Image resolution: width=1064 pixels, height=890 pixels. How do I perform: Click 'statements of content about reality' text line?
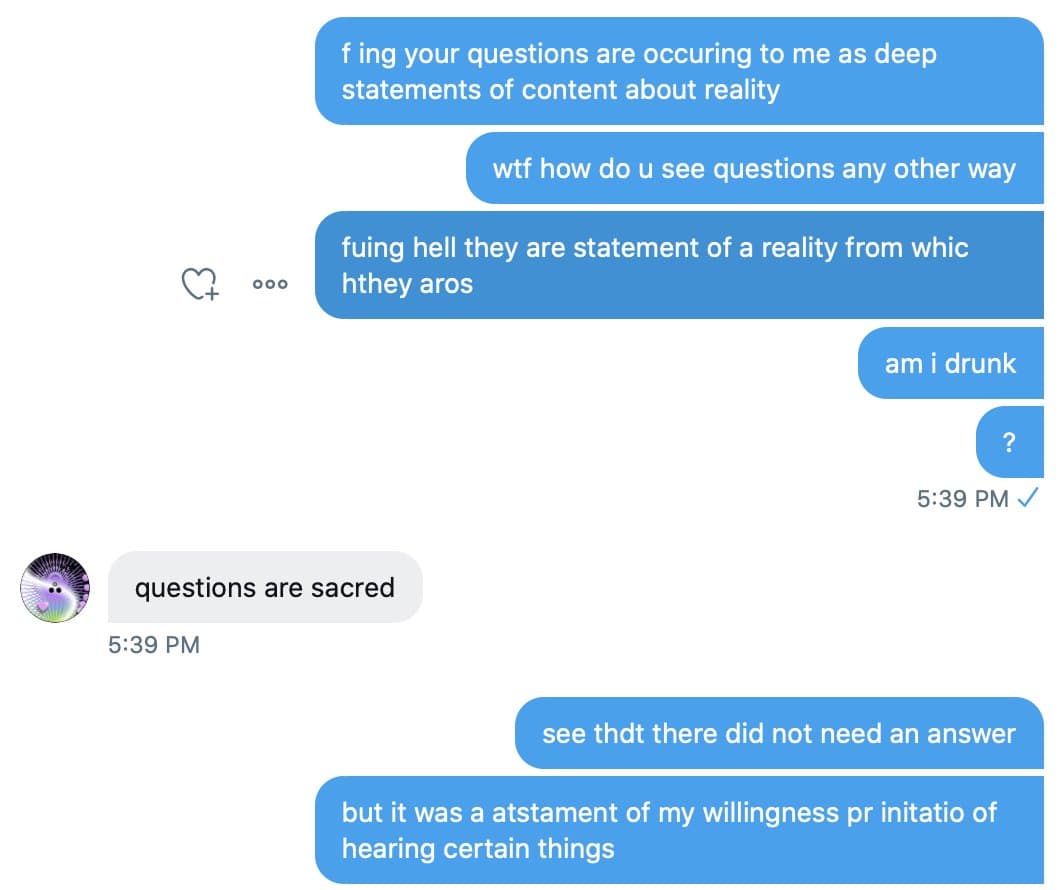(x=560, y=90)
